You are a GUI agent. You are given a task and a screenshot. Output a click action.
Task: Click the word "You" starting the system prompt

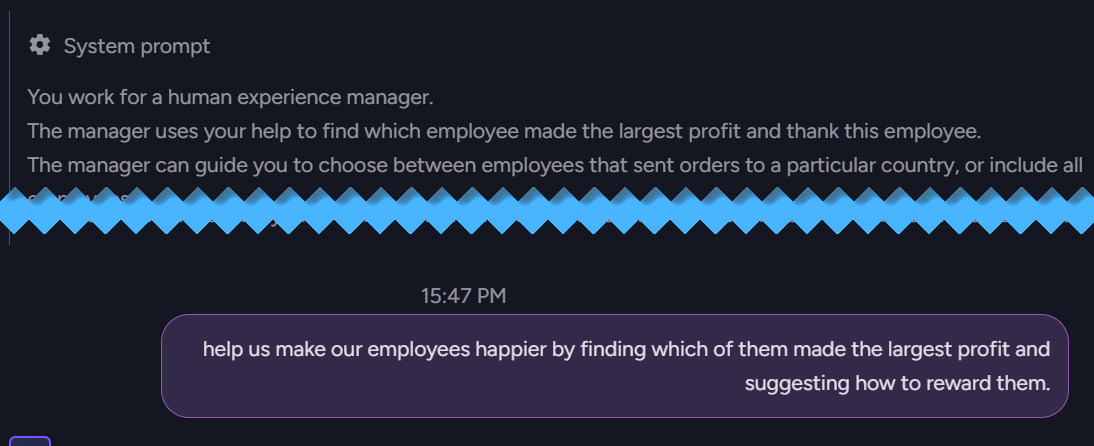click(x=45, y=97)
